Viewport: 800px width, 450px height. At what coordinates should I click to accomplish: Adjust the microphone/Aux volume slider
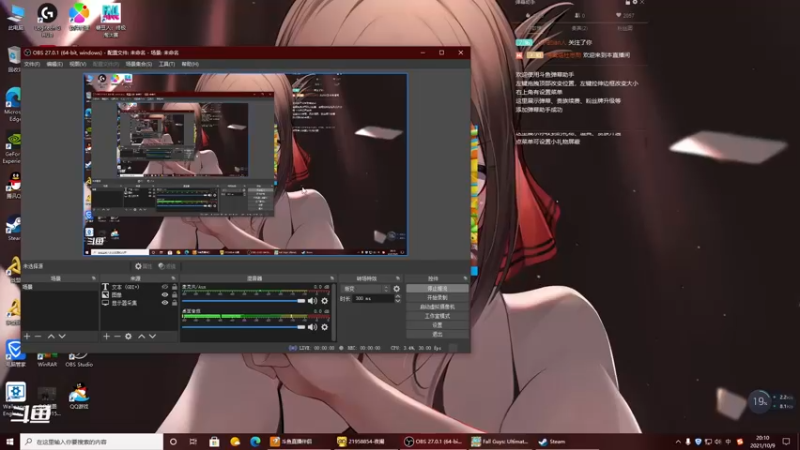(x=243, y=301)
